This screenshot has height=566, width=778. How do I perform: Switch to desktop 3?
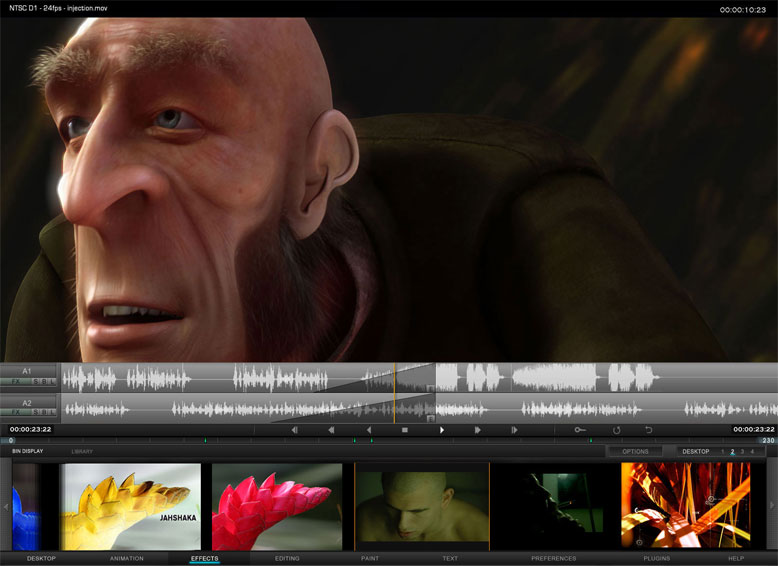tap(742, 451)
